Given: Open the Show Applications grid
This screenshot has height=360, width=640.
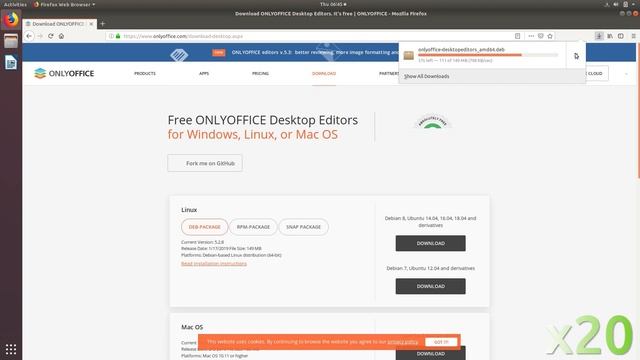Looking at the screenshot, I should pos(11,349).
